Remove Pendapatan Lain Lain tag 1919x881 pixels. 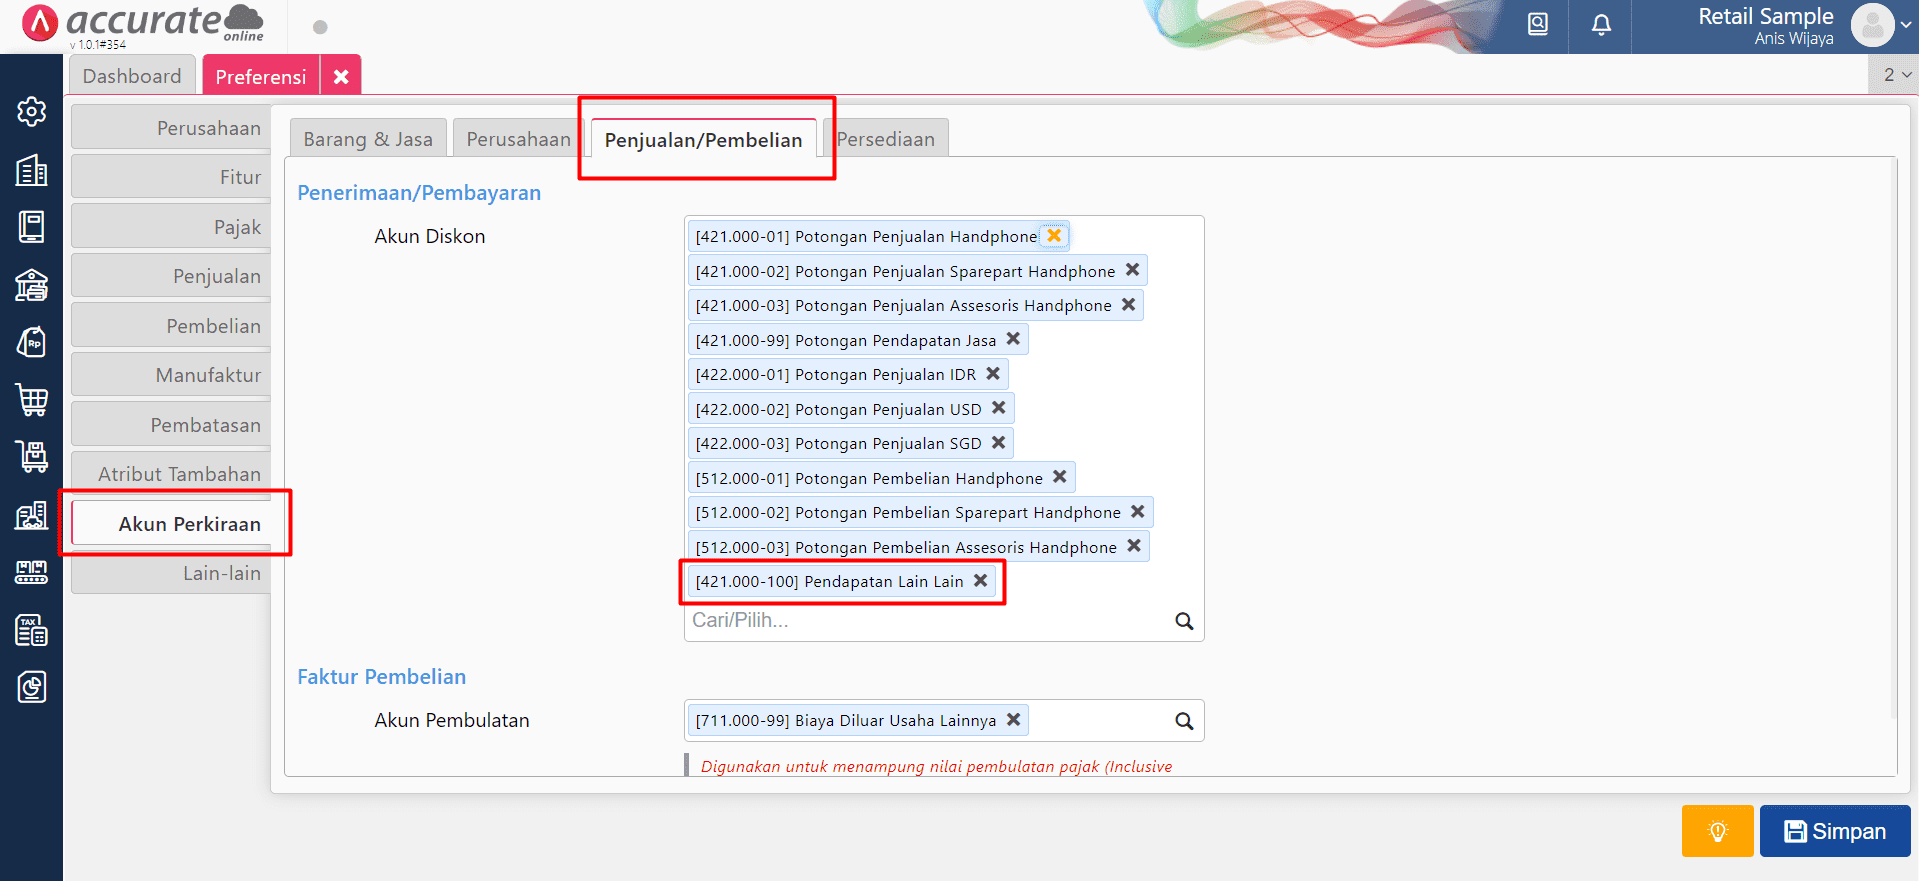(980, 581)
